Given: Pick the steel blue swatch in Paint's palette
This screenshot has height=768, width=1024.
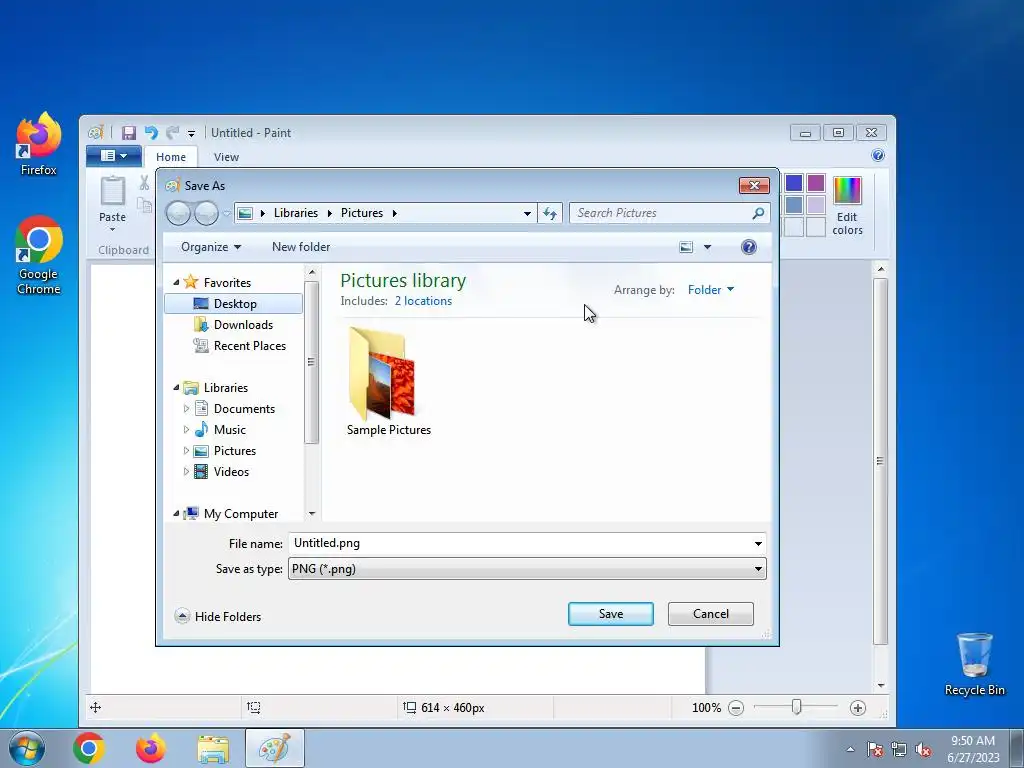Looking at the screenshot, I should (794, 204).
